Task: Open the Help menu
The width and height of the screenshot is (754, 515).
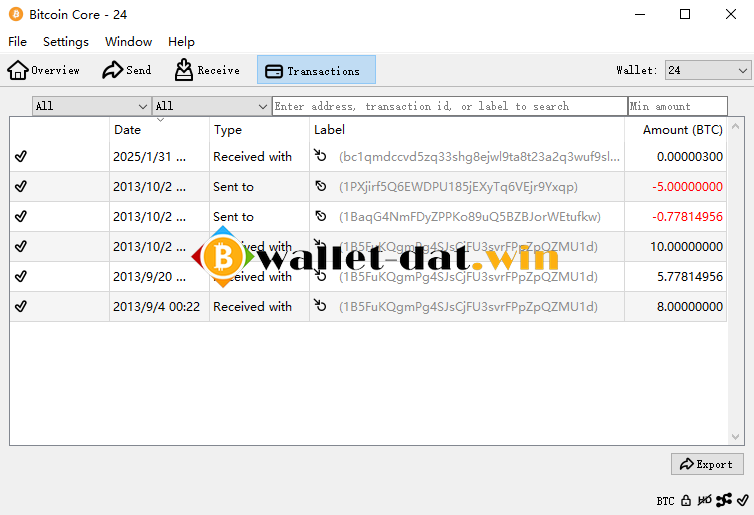Action: click(x=181, y=42)
